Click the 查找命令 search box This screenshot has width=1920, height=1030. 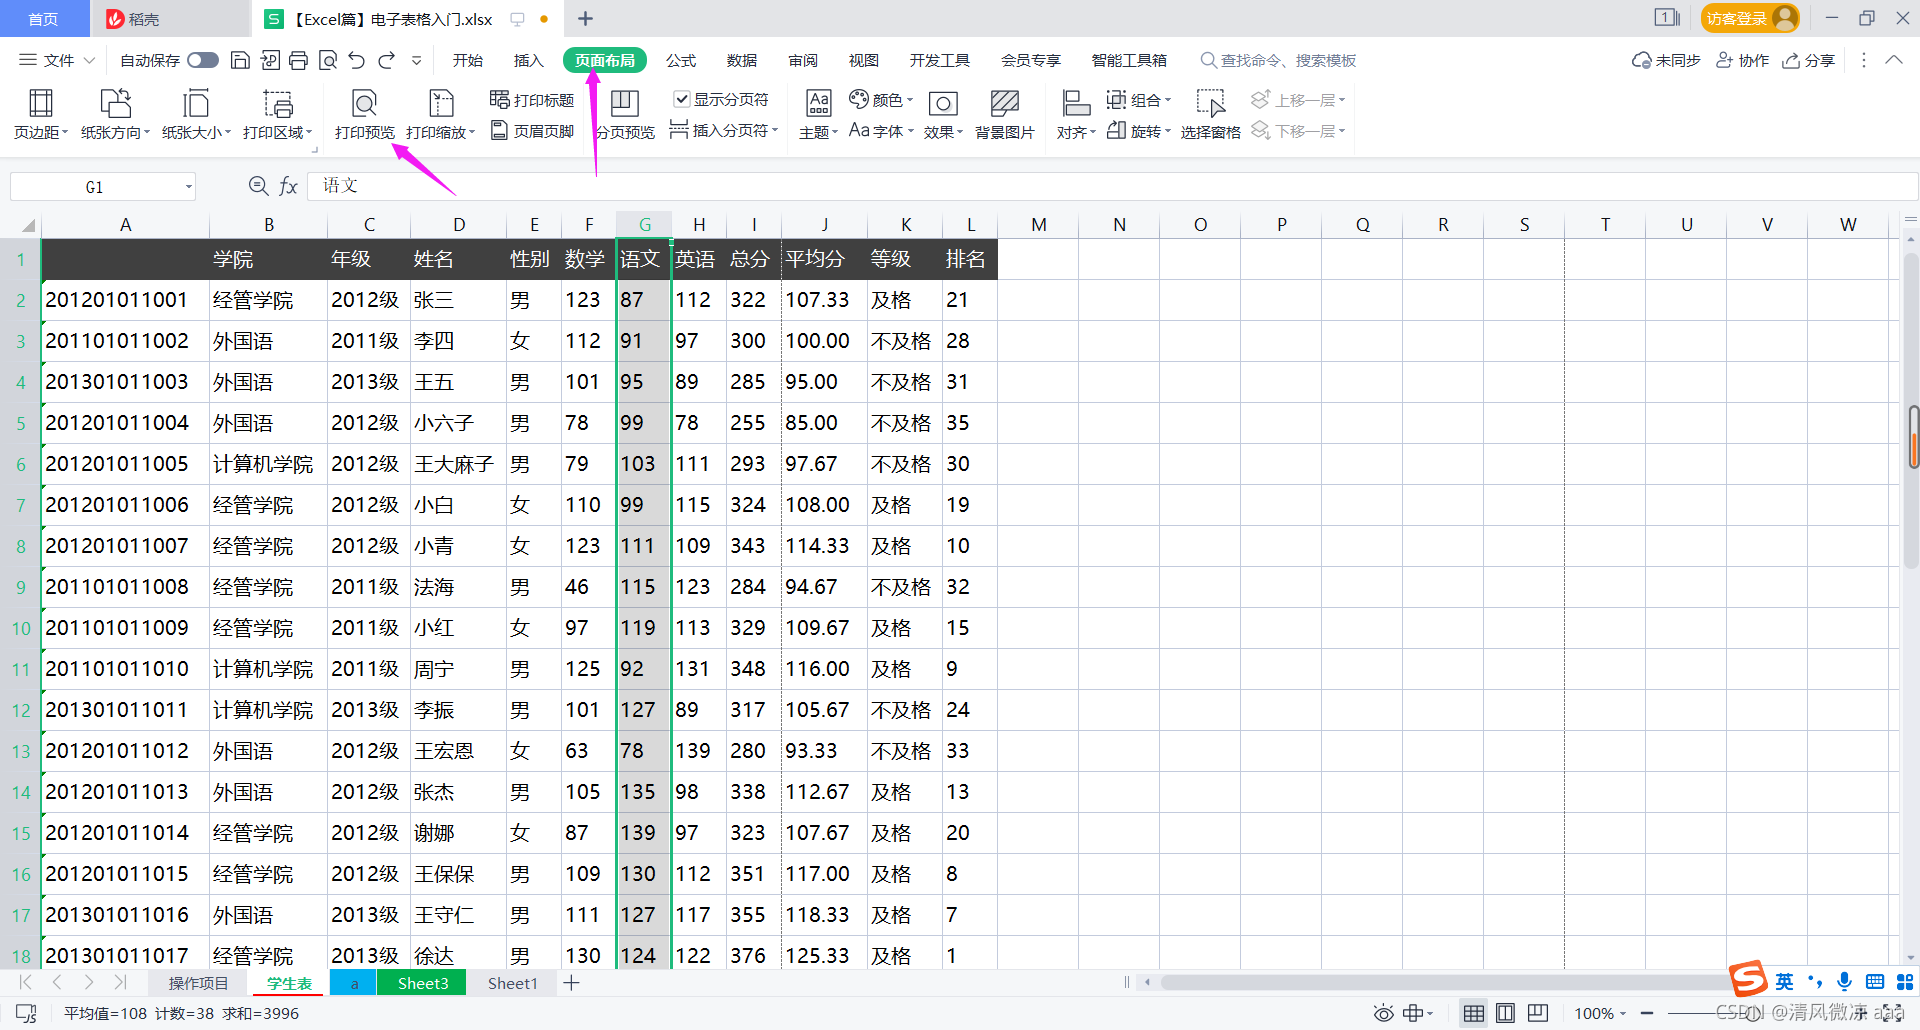[x=1279, y=60]
